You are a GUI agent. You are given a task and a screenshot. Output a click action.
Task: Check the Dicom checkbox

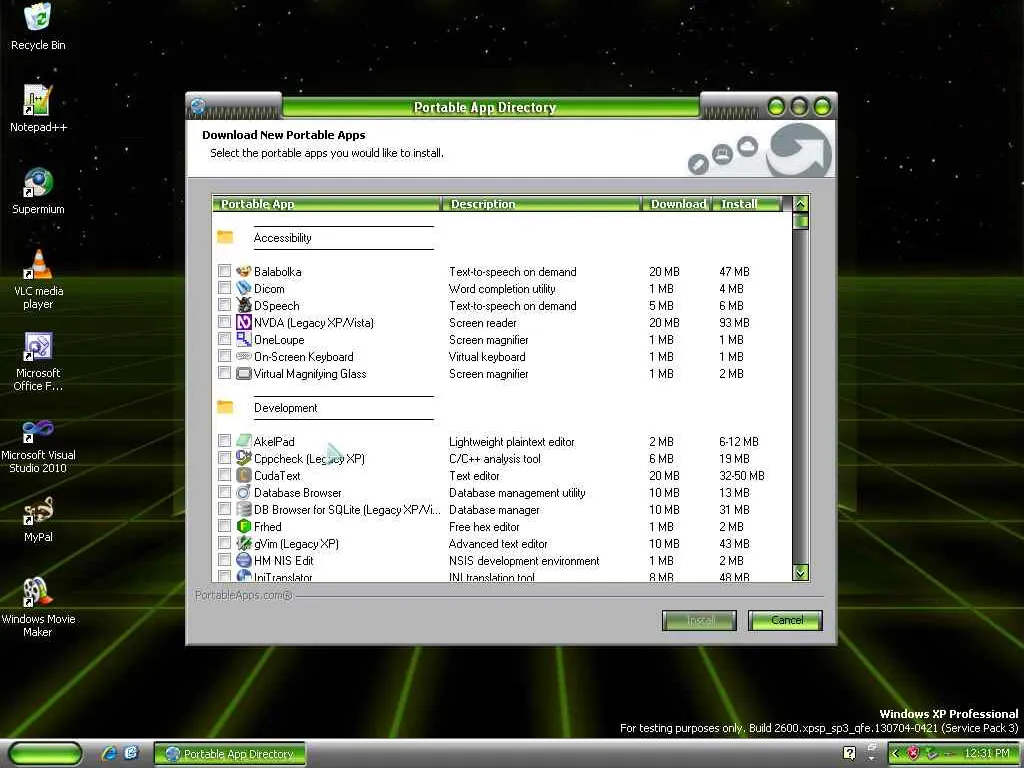[224, 287]
